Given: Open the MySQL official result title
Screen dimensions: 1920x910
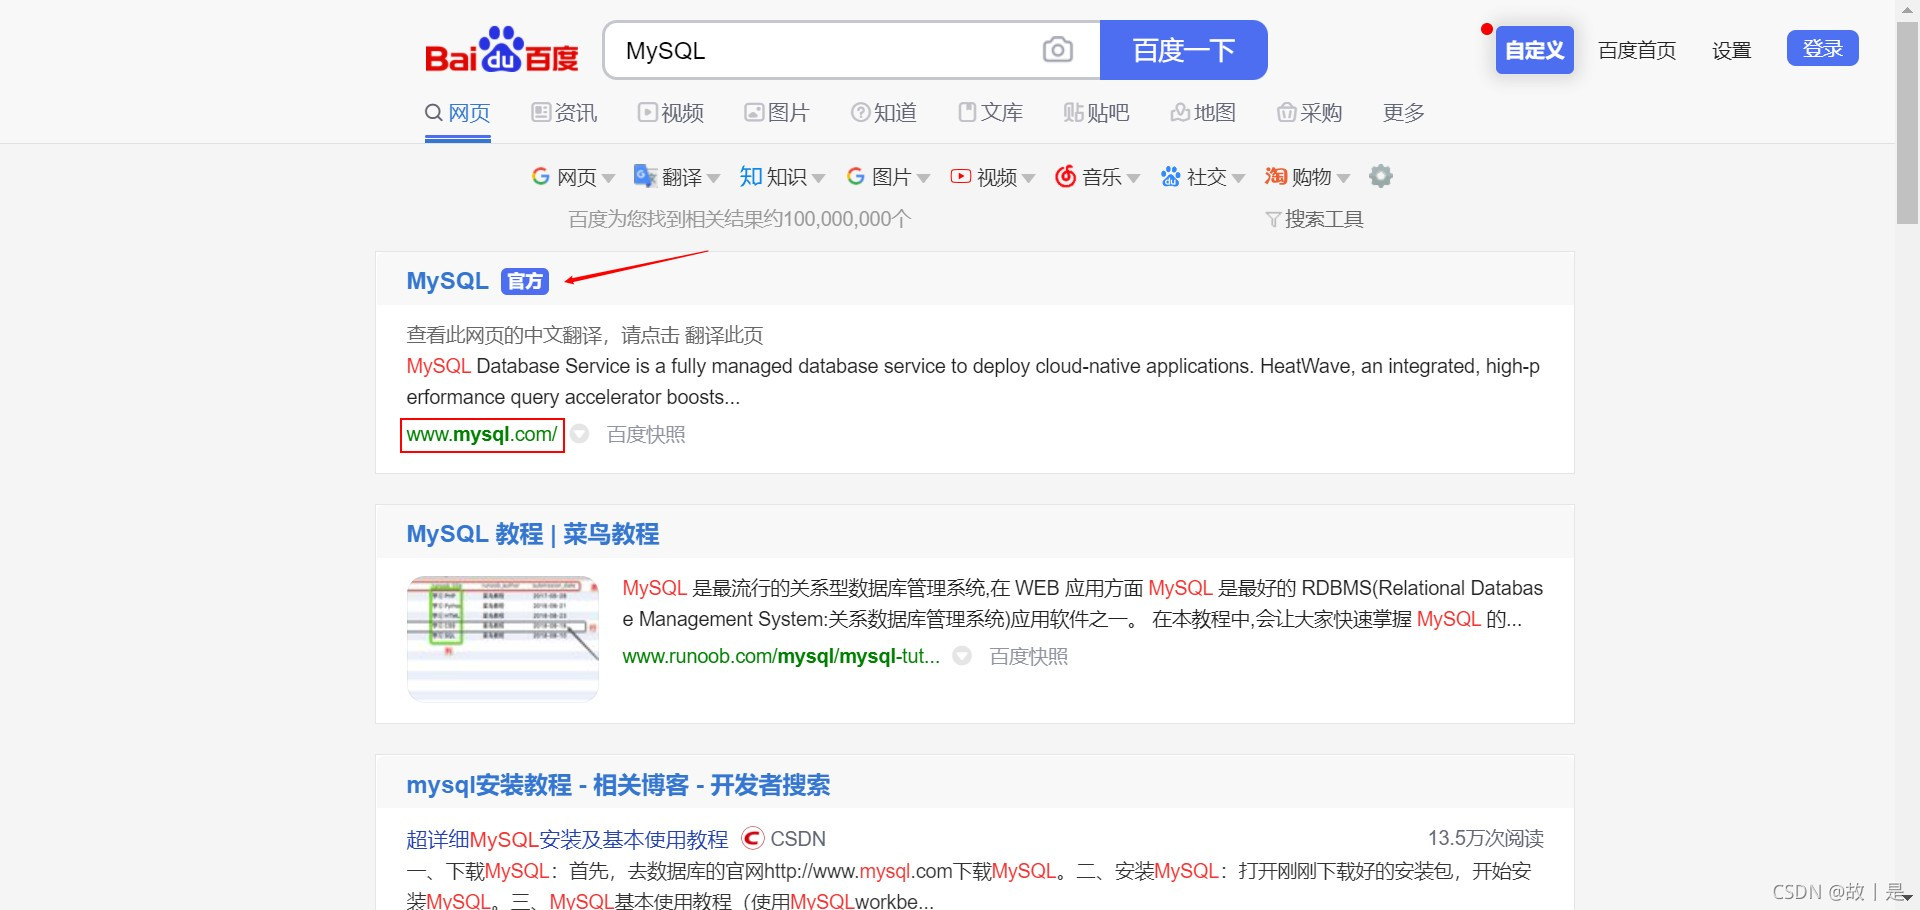Looking at the screenshot, I should pos(447,281).
